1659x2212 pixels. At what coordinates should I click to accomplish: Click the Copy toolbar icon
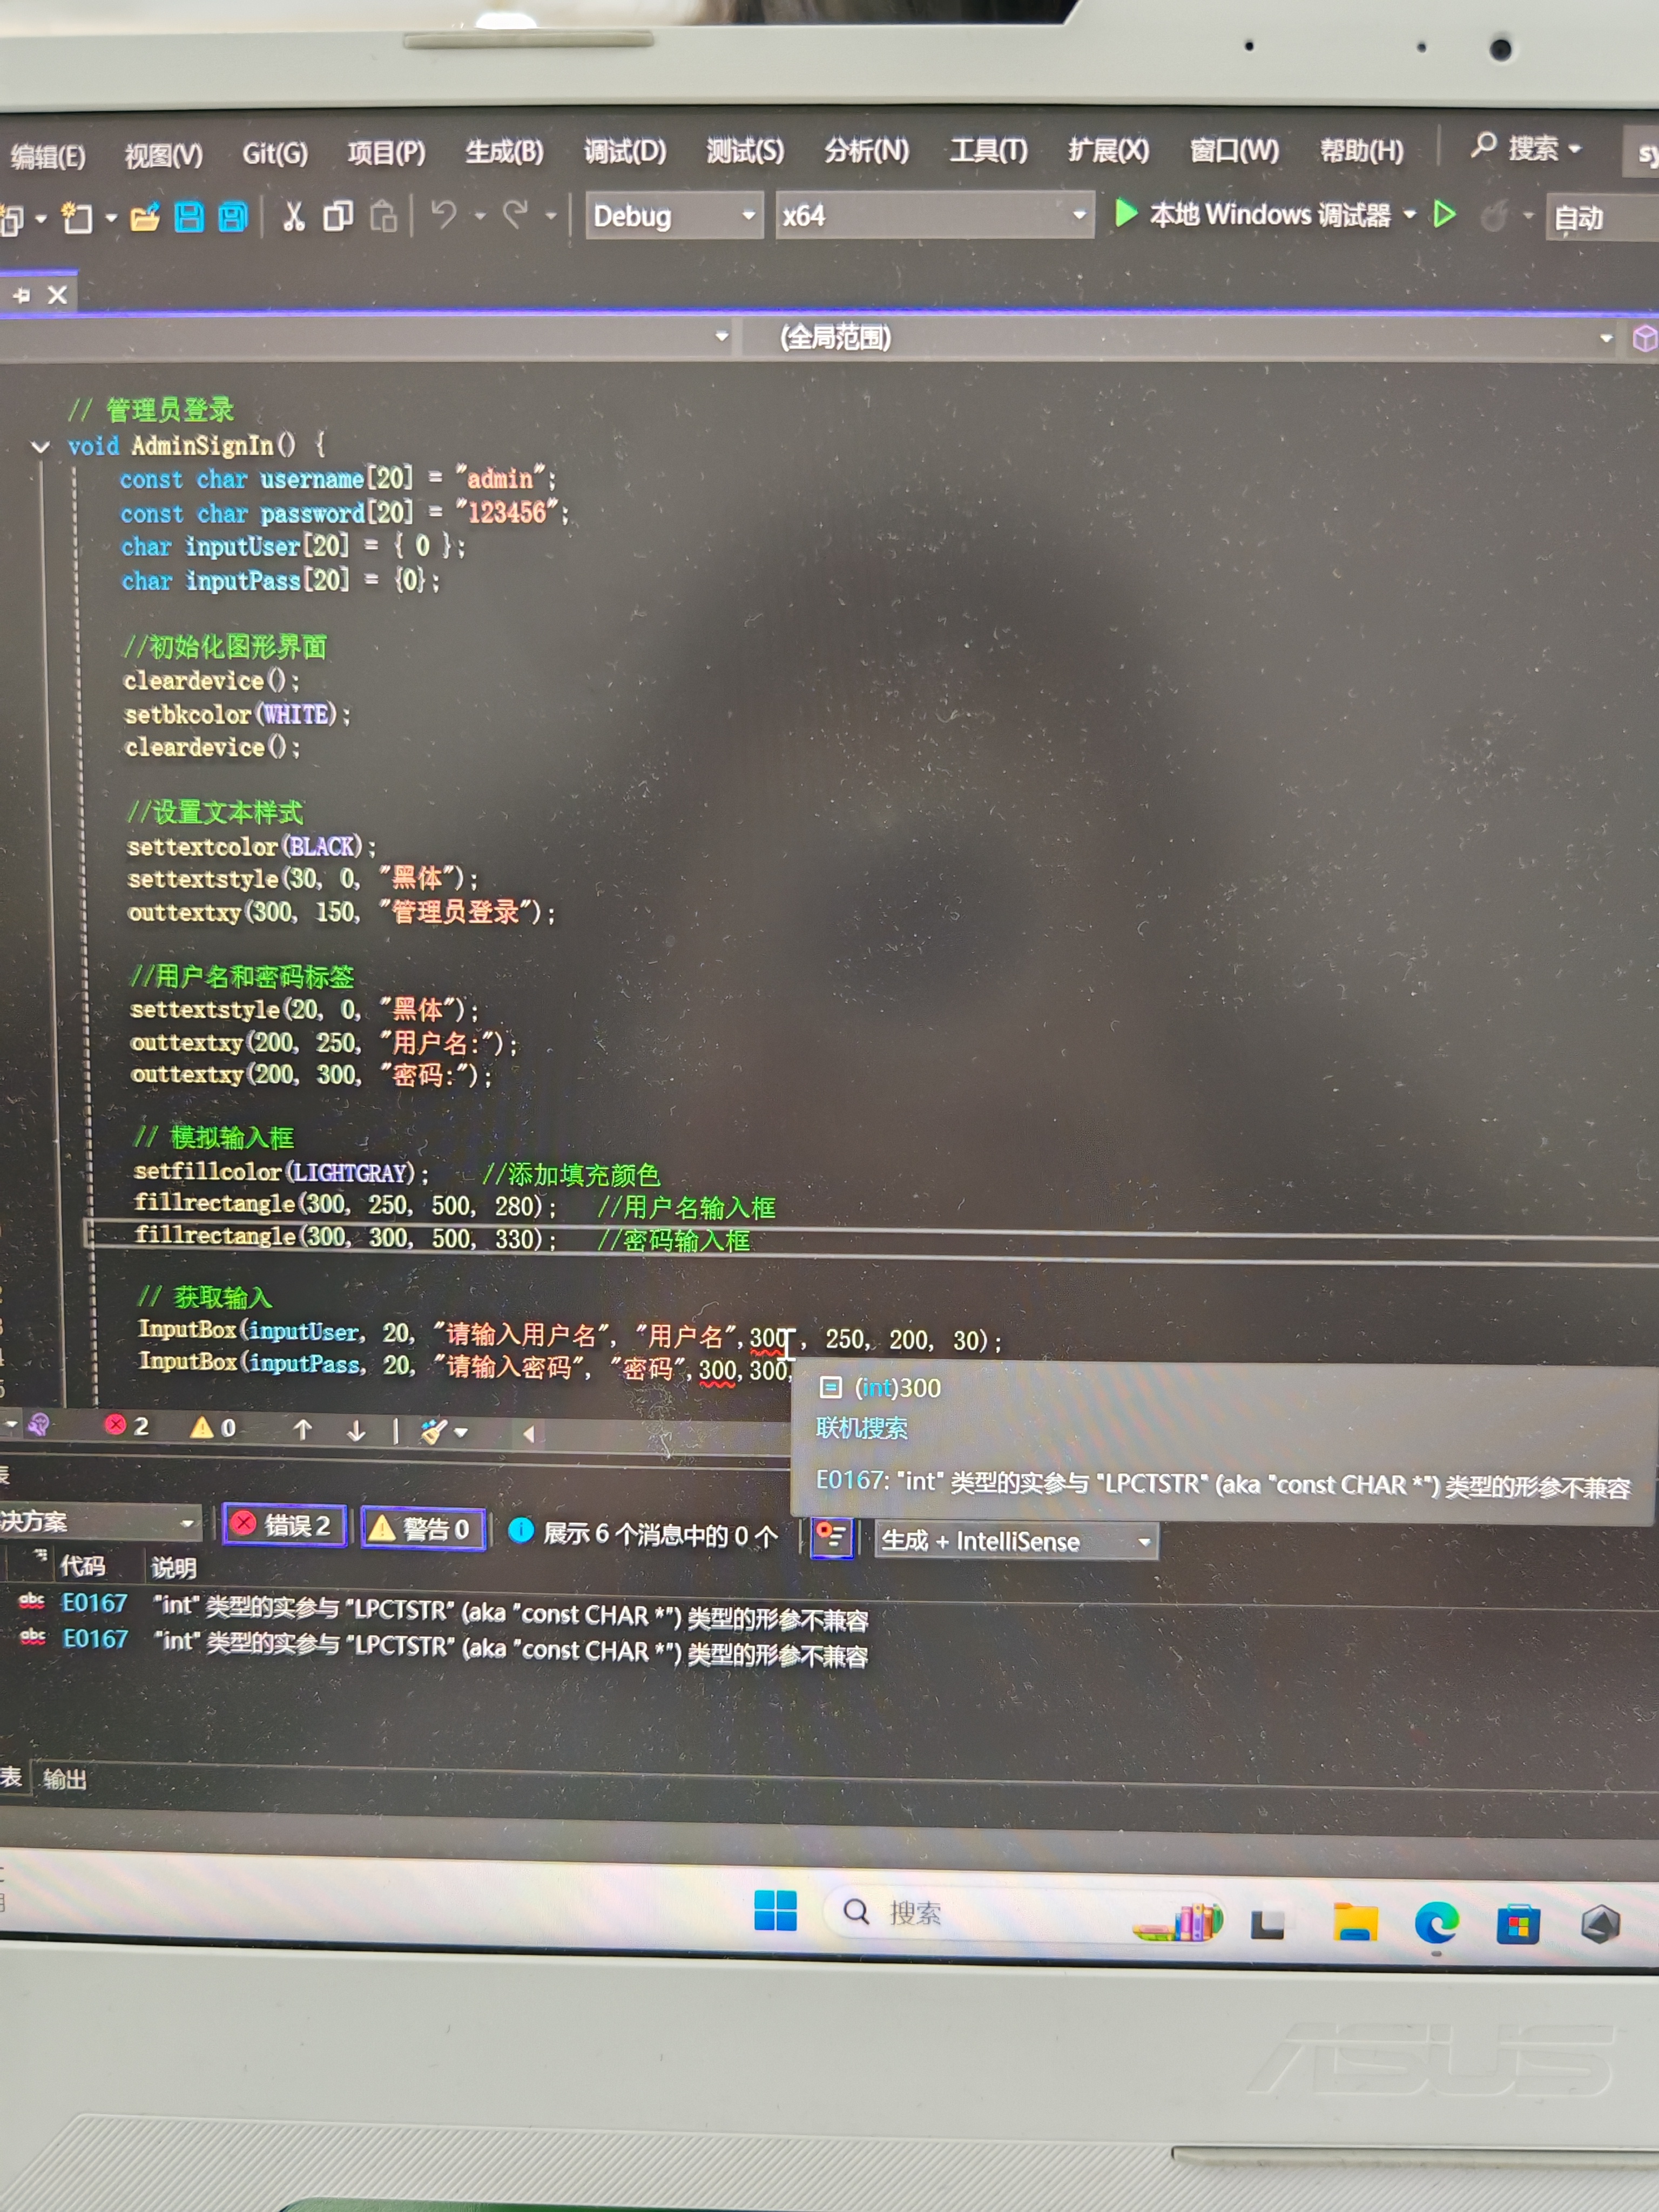coord(338,216)
